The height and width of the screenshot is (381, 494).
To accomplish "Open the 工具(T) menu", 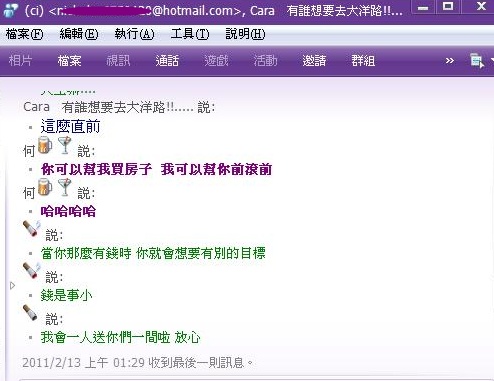I will [190, 34].
